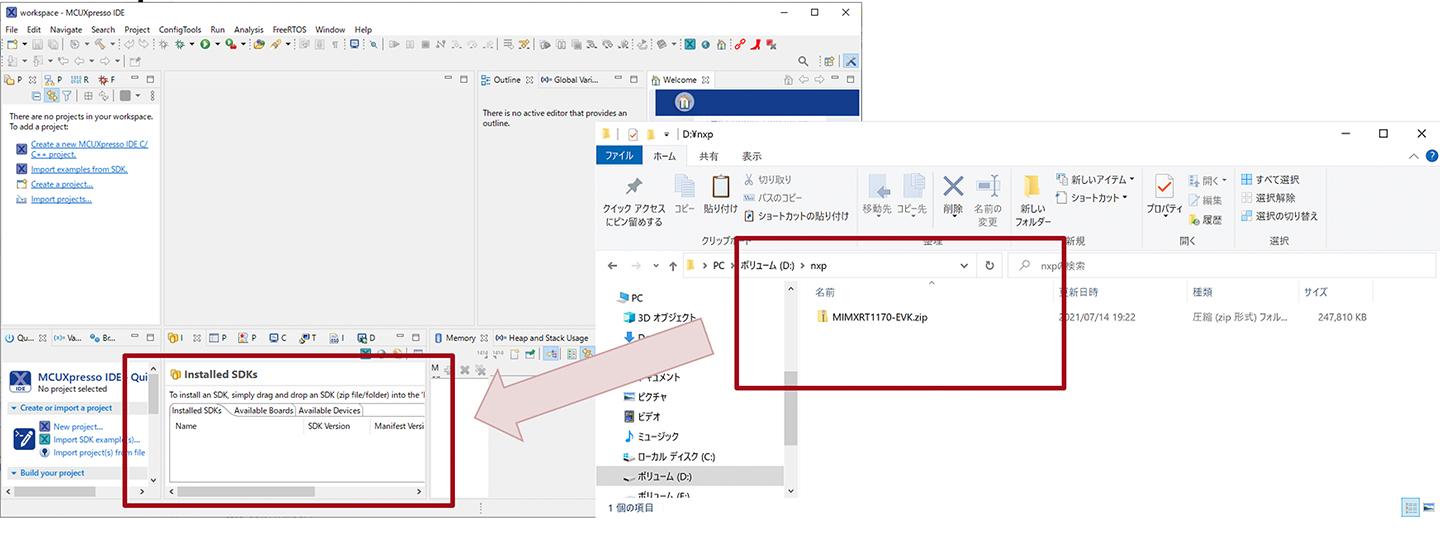
Task: Click the Filter icon in Project Explorer toolbar
Action: pos(67,96)
